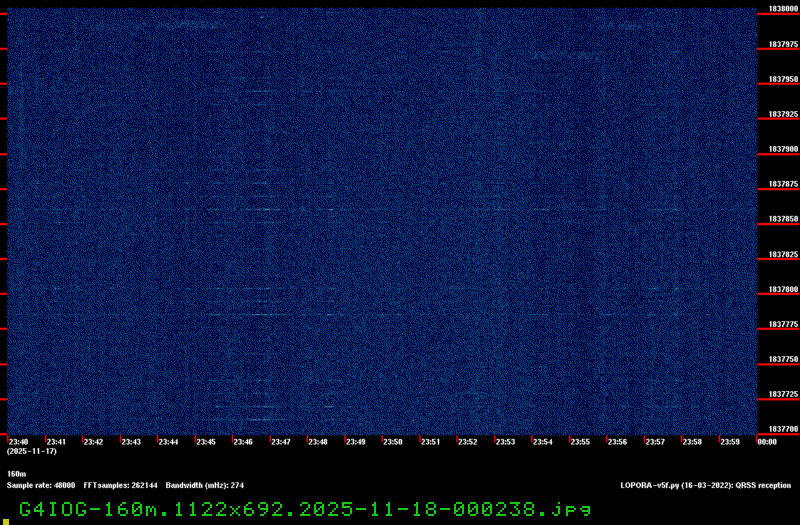Select the 23:45 time axis label
The width and height of the screenshot is (800, 525).
click(205, 441)
